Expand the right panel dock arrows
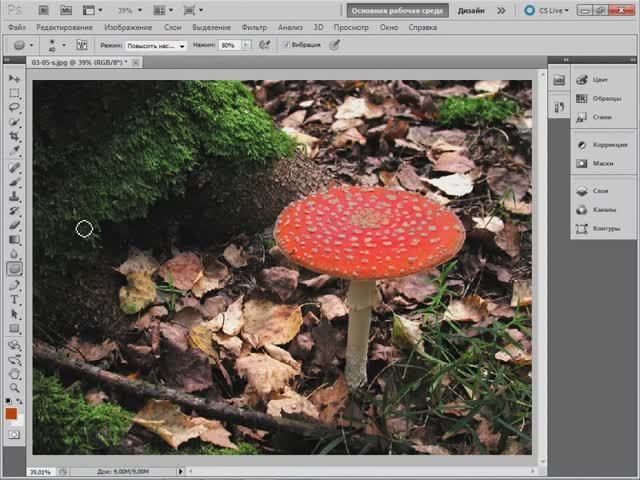 click(633, 60)
